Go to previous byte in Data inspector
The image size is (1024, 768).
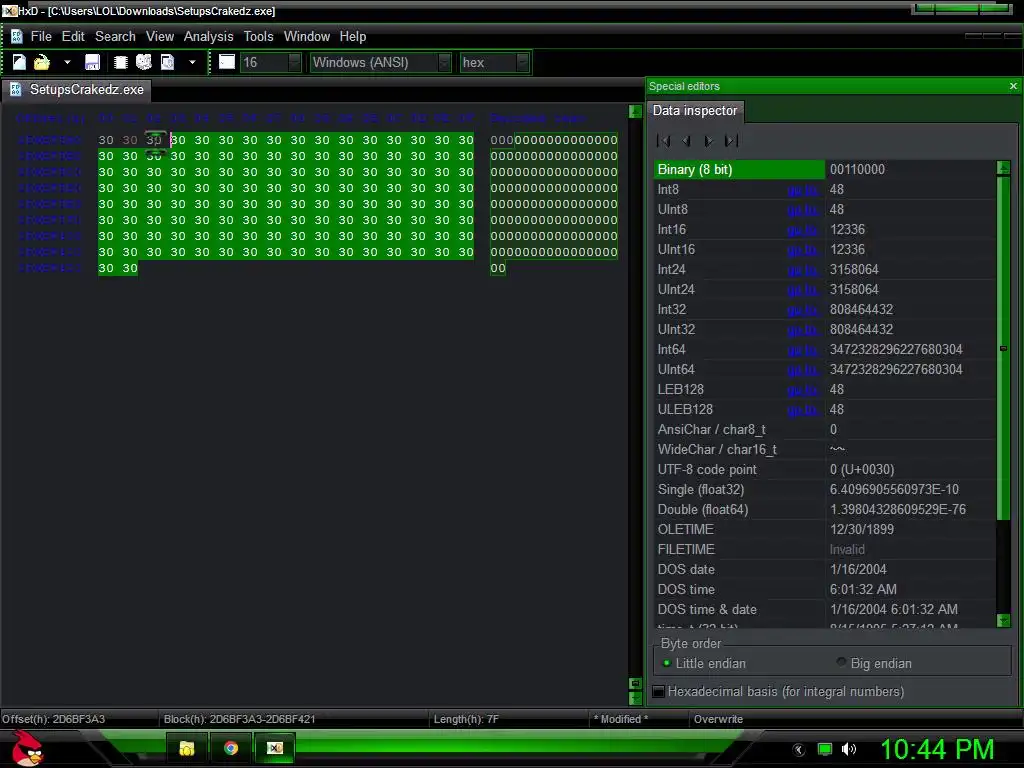686,140
